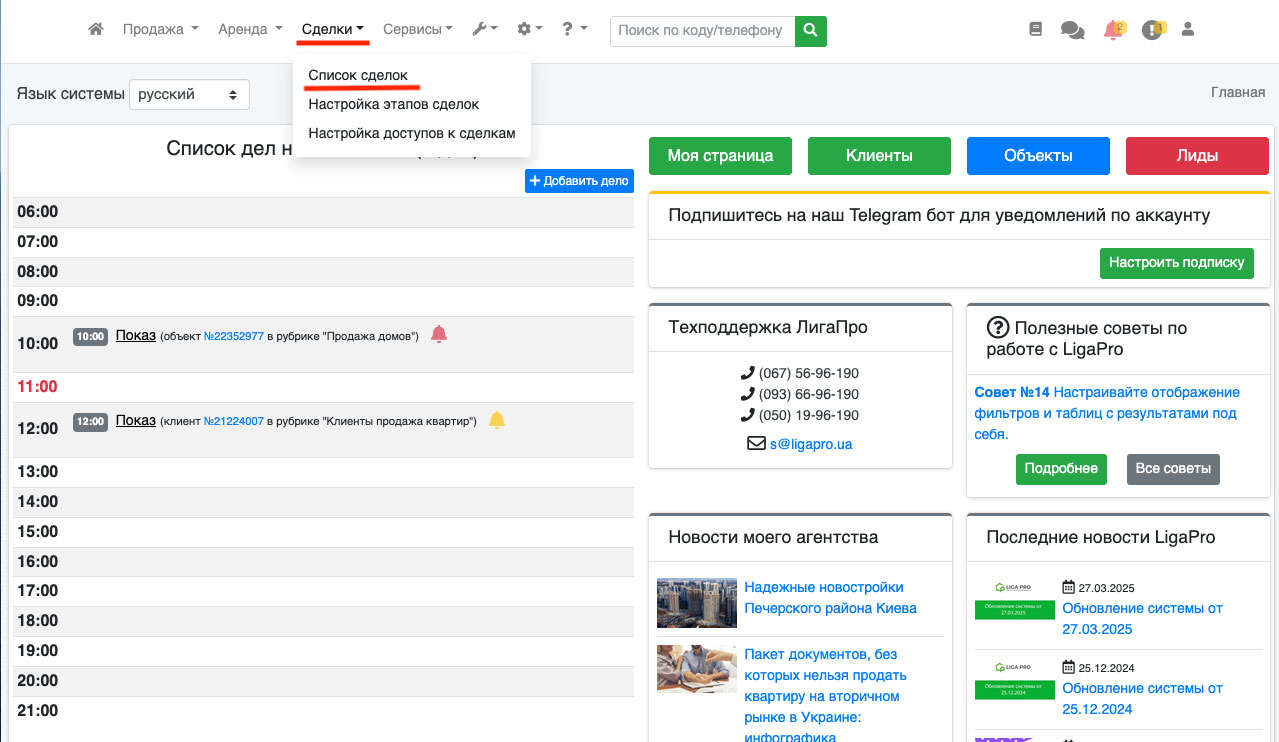Click the home icon in navbar
1279x742 pixels.
click(96, 30)
